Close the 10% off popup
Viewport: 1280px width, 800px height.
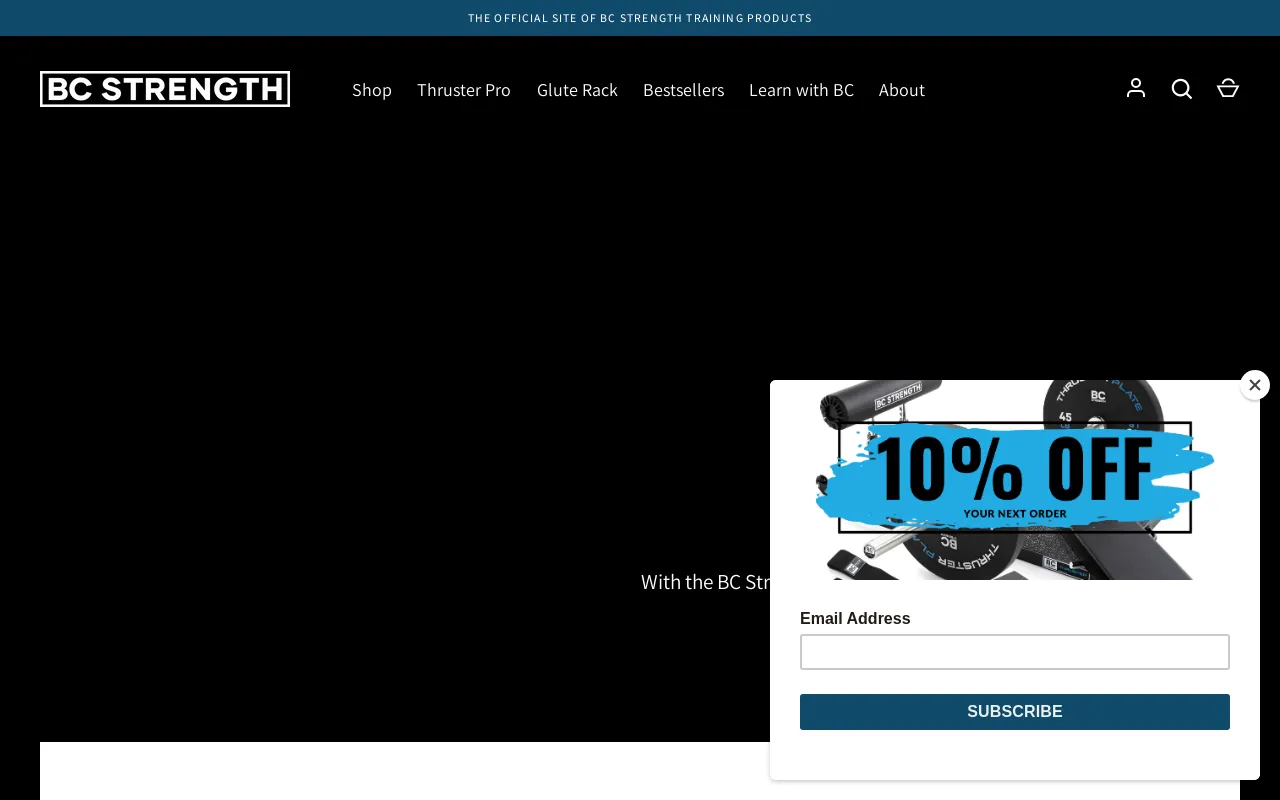[1254, 385]
